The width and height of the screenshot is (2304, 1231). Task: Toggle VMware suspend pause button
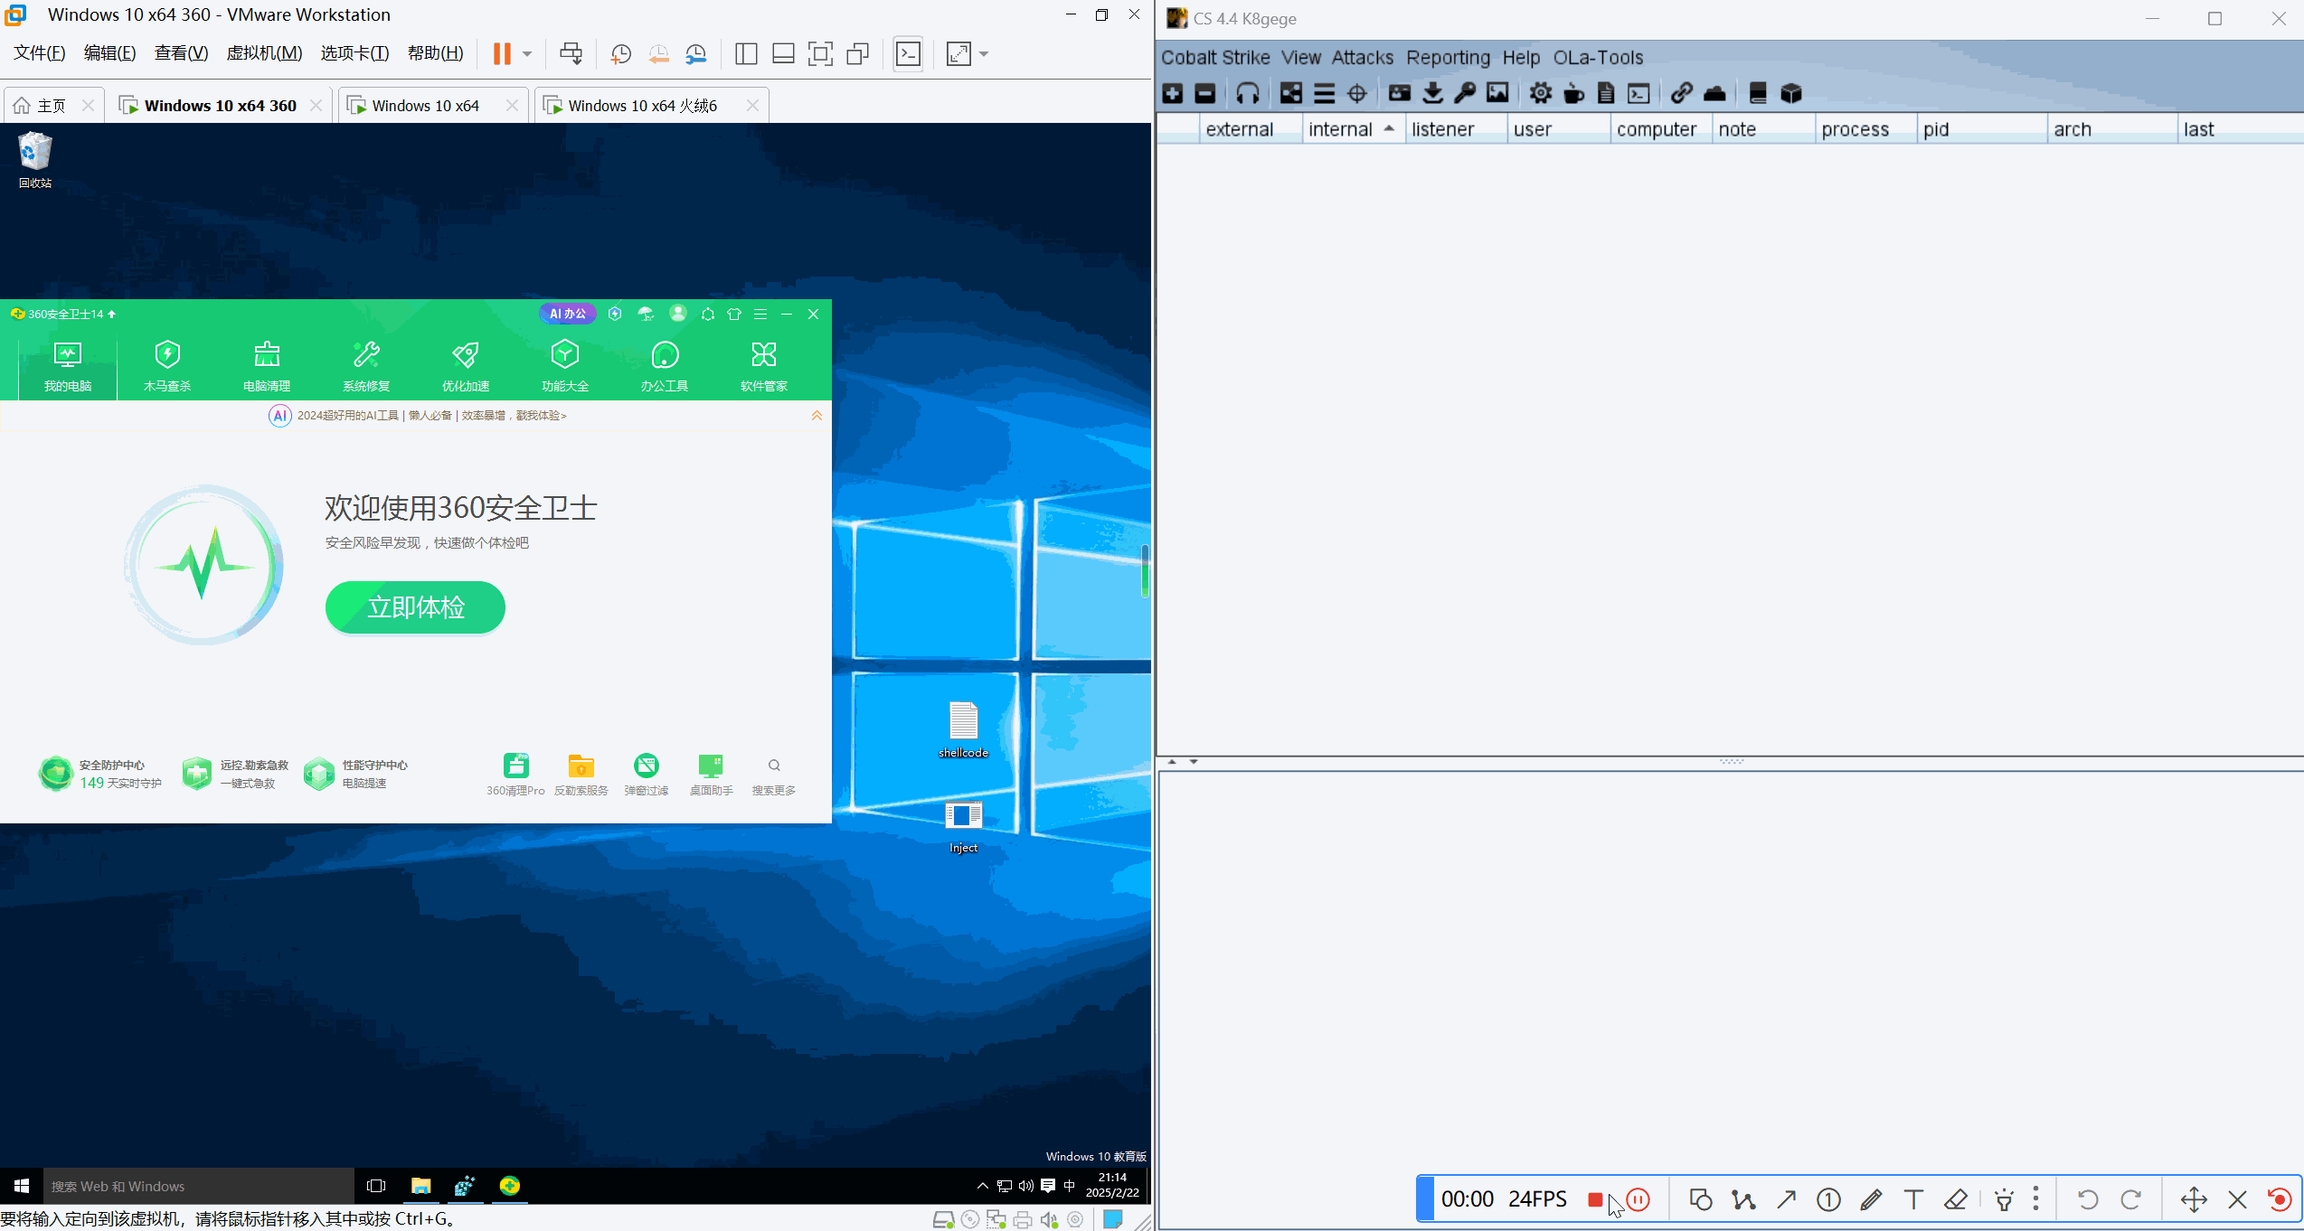pyautogui.click(x=502, y=54)
